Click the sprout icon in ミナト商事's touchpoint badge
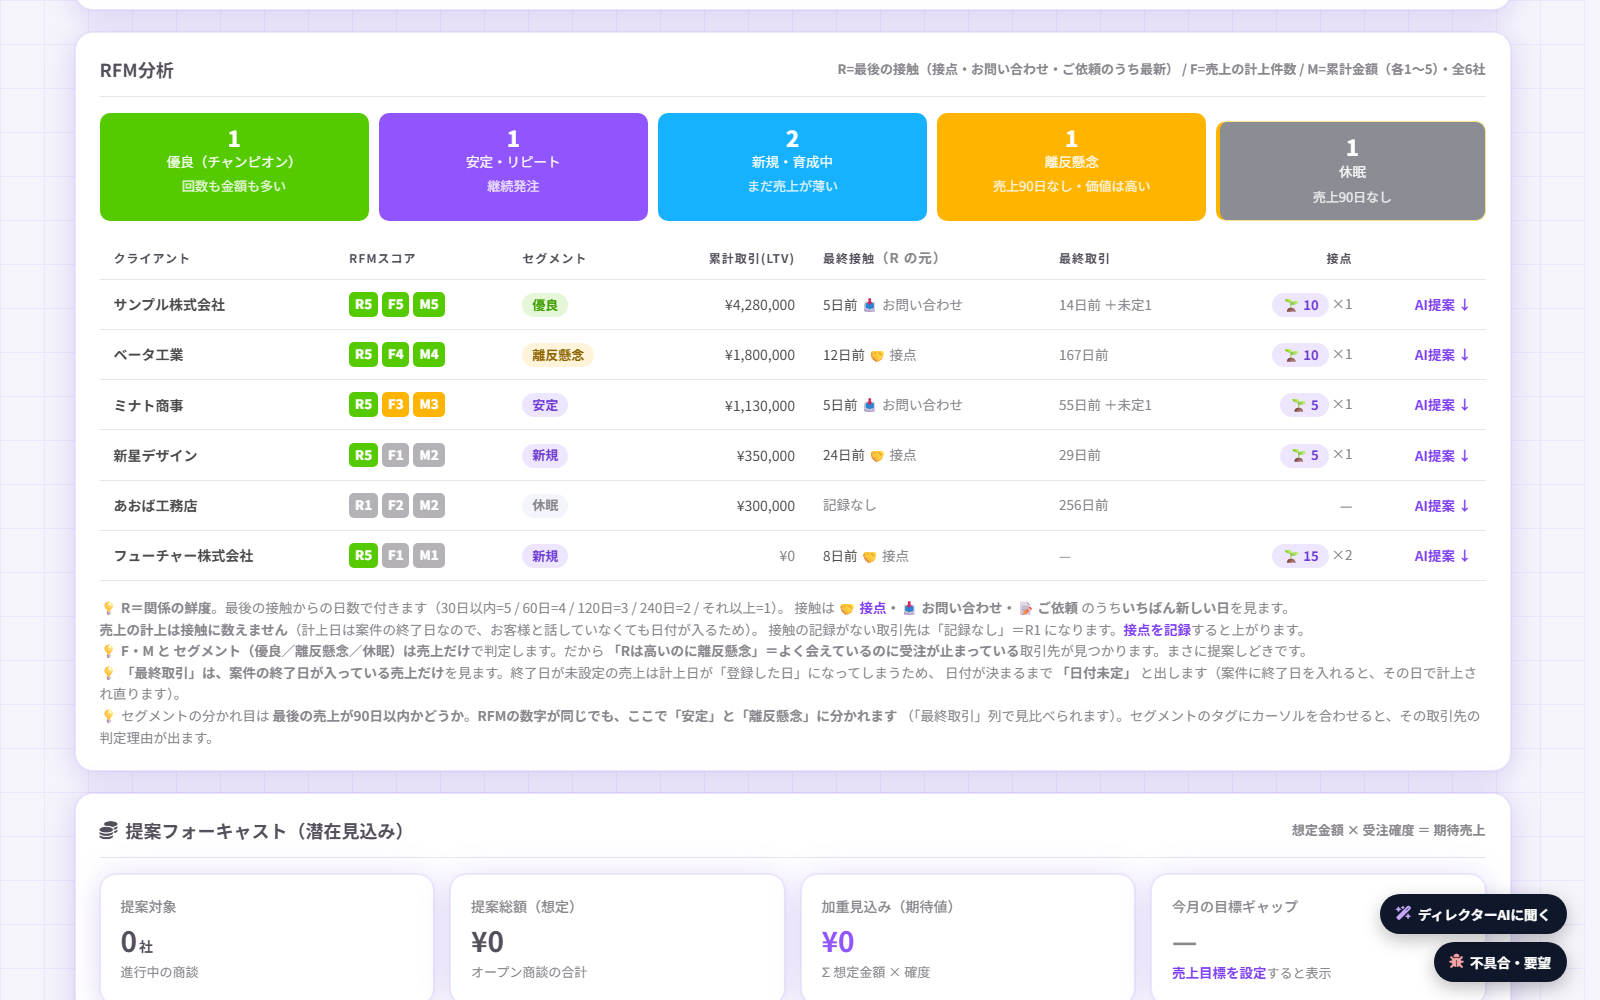Screen dimensions: 1600x1000 pyautogui.click(x=1298, y=405)
